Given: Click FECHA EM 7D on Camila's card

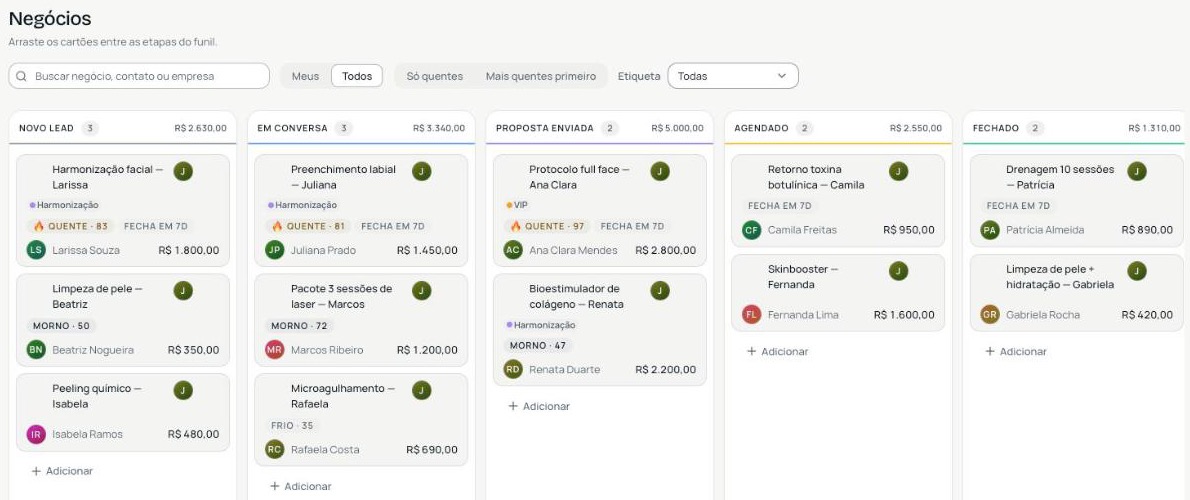Looking at the screenshot, I should click(779, 206).
